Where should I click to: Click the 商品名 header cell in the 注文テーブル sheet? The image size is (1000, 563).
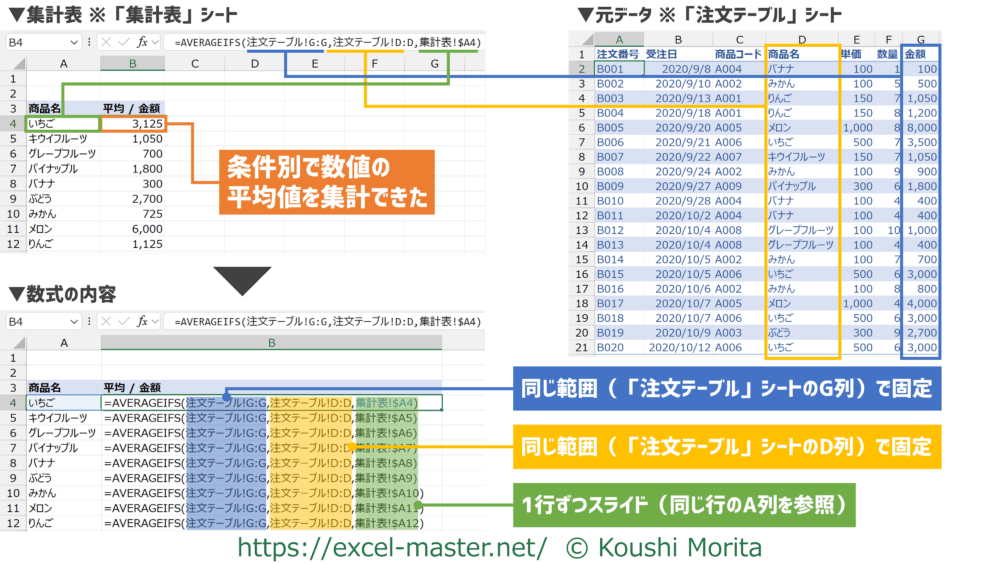coord(801,54)
